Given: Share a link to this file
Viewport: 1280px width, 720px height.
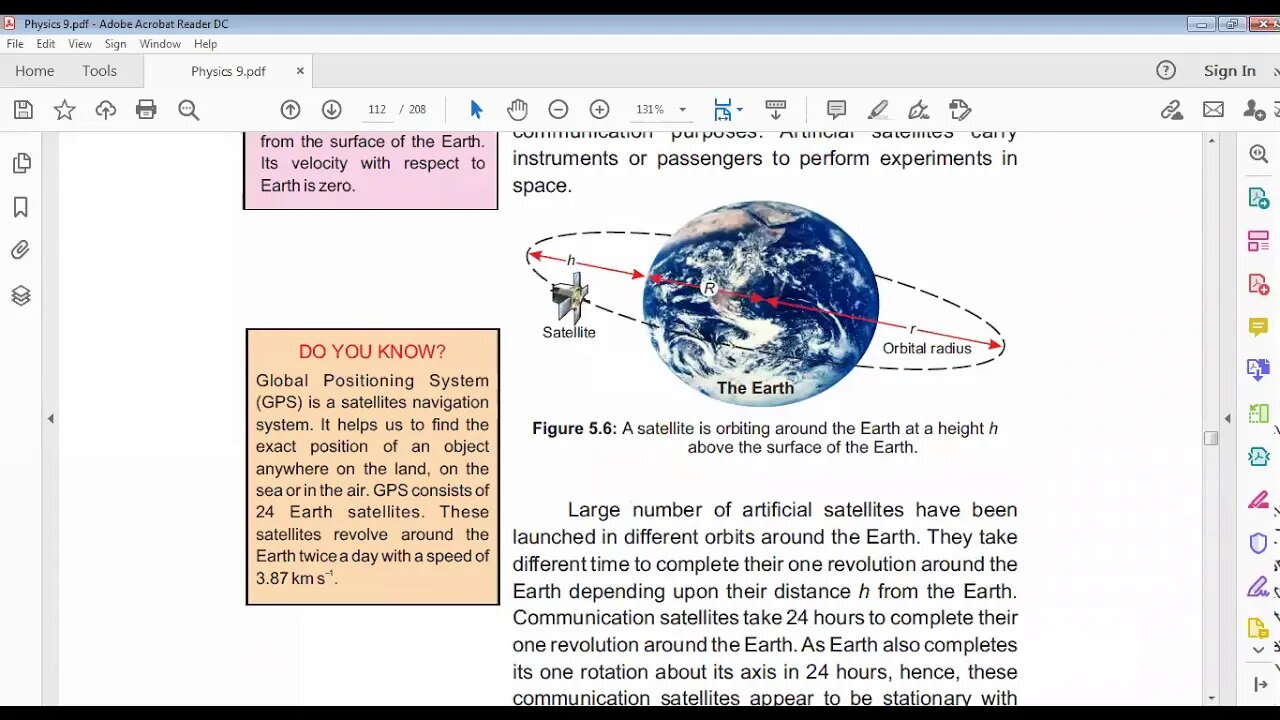Looking at the screenshot, I should point(1172,110).
